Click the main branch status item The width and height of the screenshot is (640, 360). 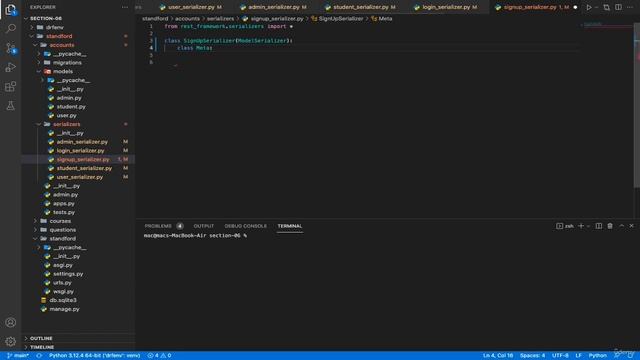pyautogui.click(x=18, y=356)
